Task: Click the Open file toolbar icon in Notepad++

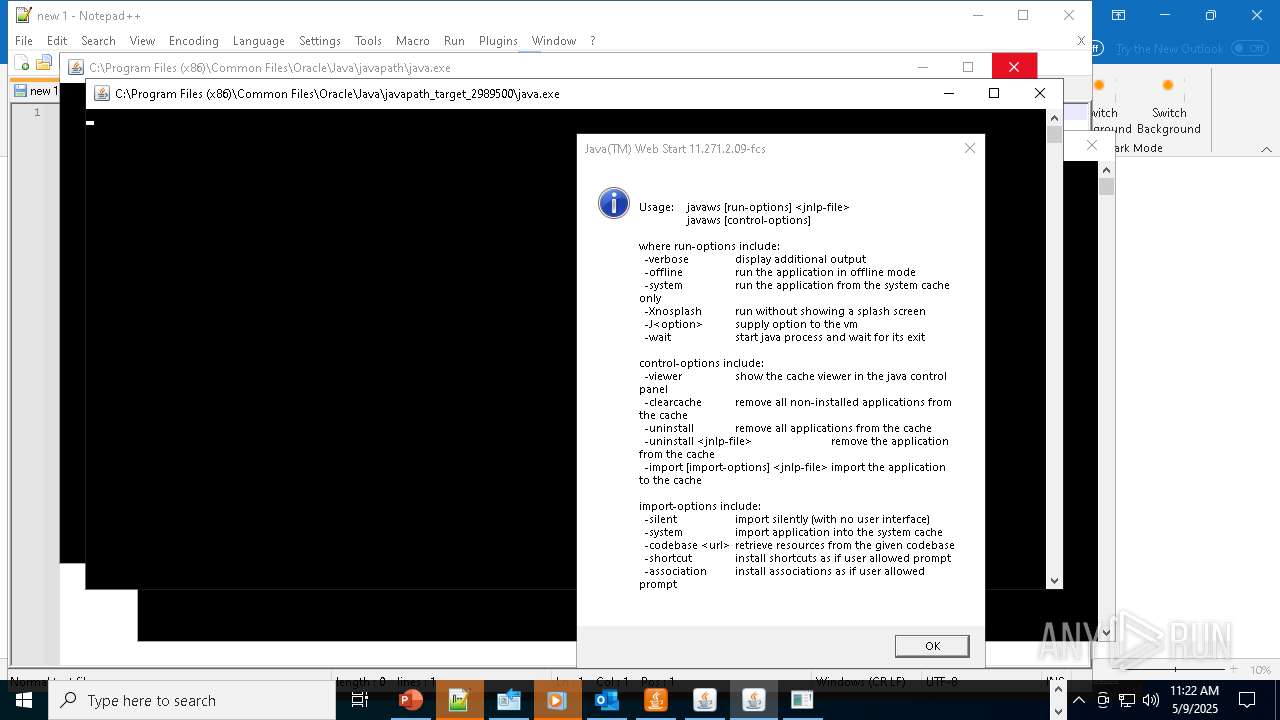Action: pyautogui.click(x=43, y=64)
